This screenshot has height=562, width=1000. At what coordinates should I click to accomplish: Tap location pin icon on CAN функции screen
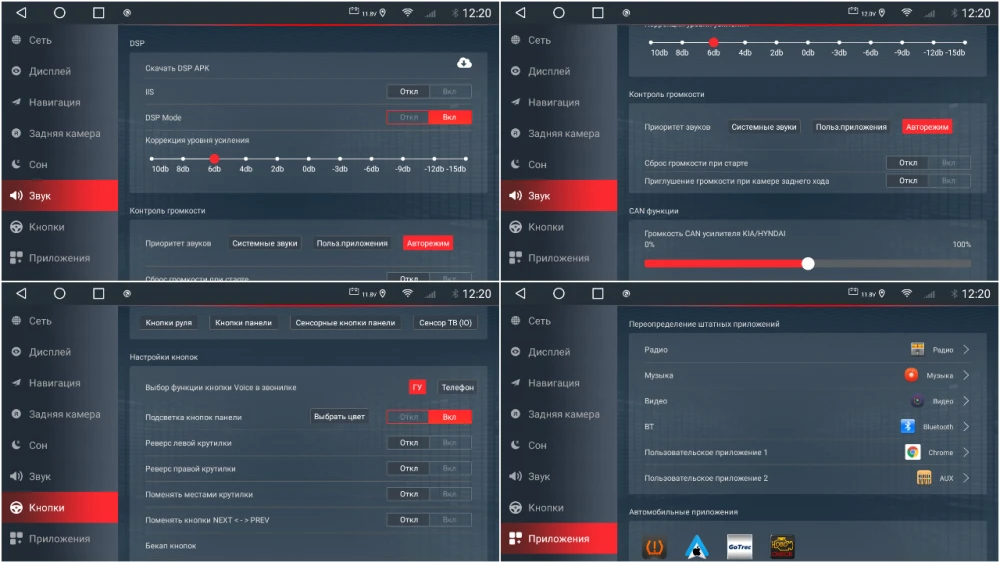tap(882, 13)
